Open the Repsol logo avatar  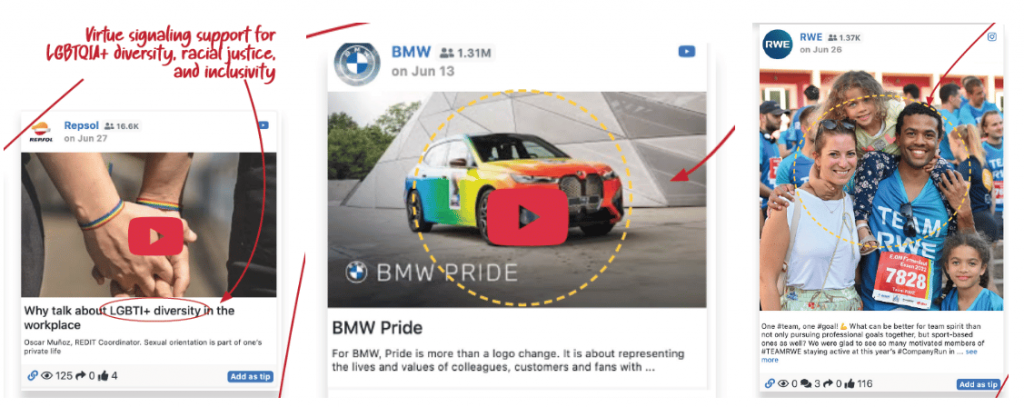tap(40, 132)
